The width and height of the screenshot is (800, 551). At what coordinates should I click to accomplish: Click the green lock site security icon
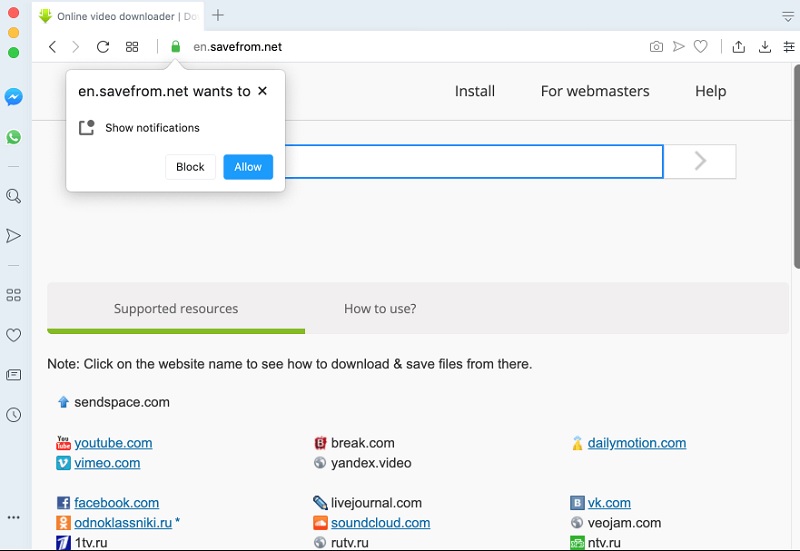coord(176,47)
